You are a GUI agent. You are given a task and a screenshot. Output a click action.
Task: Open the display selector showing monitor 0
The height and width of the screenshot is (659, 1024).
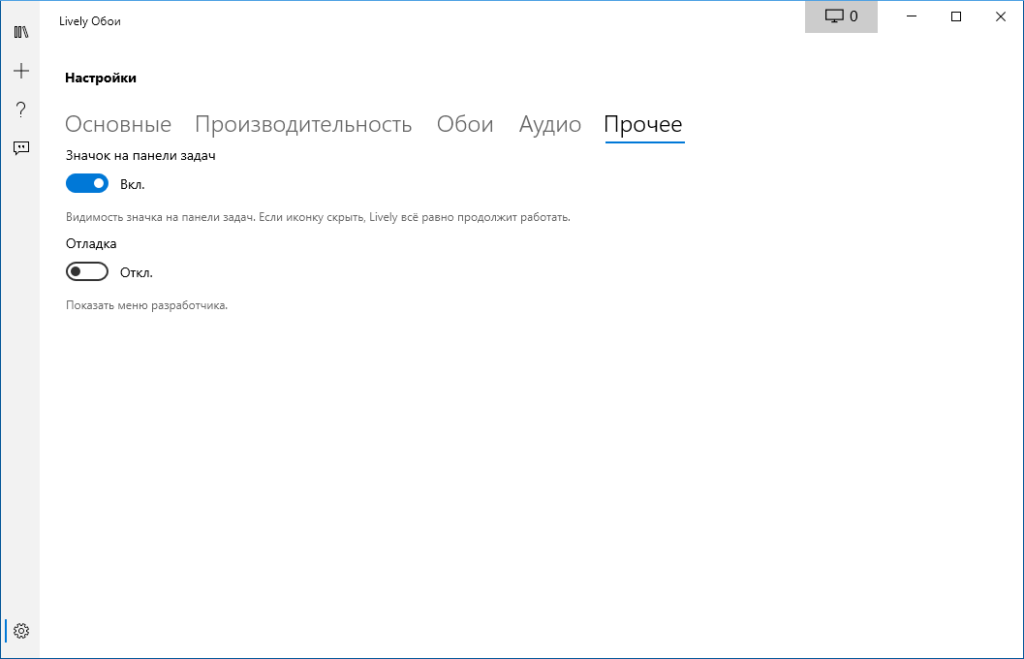tap(840, 16)
